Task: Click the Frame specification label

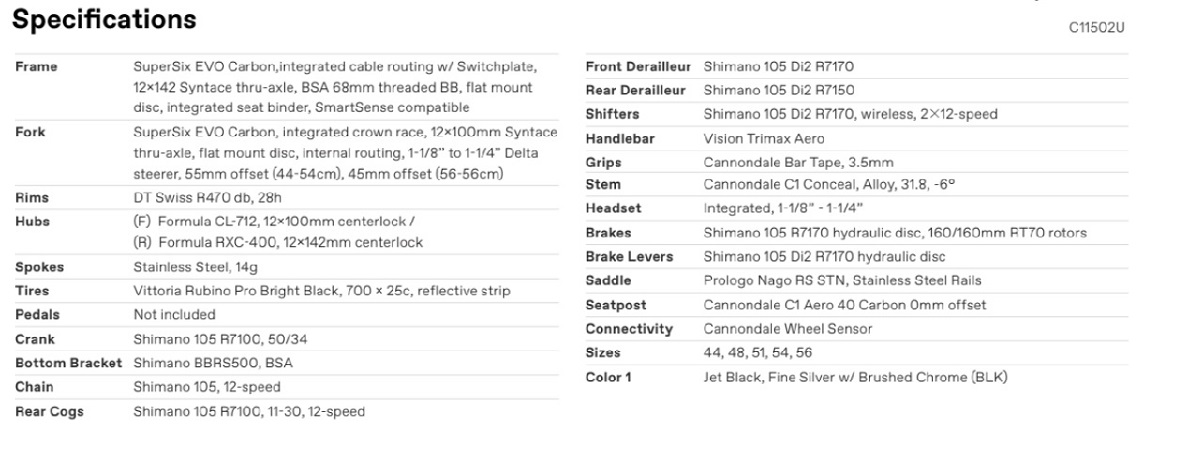Action: click(x=36, y=67)
